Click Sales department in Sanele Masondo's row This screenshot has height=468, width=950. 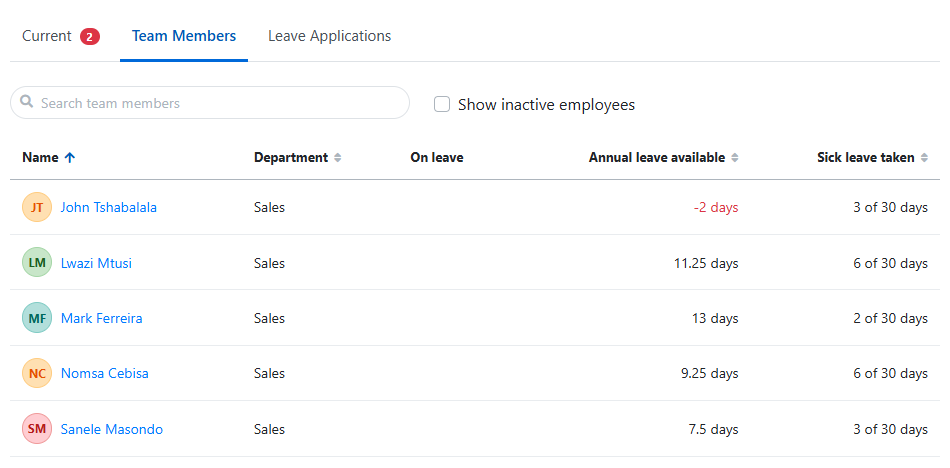point(269,429)
